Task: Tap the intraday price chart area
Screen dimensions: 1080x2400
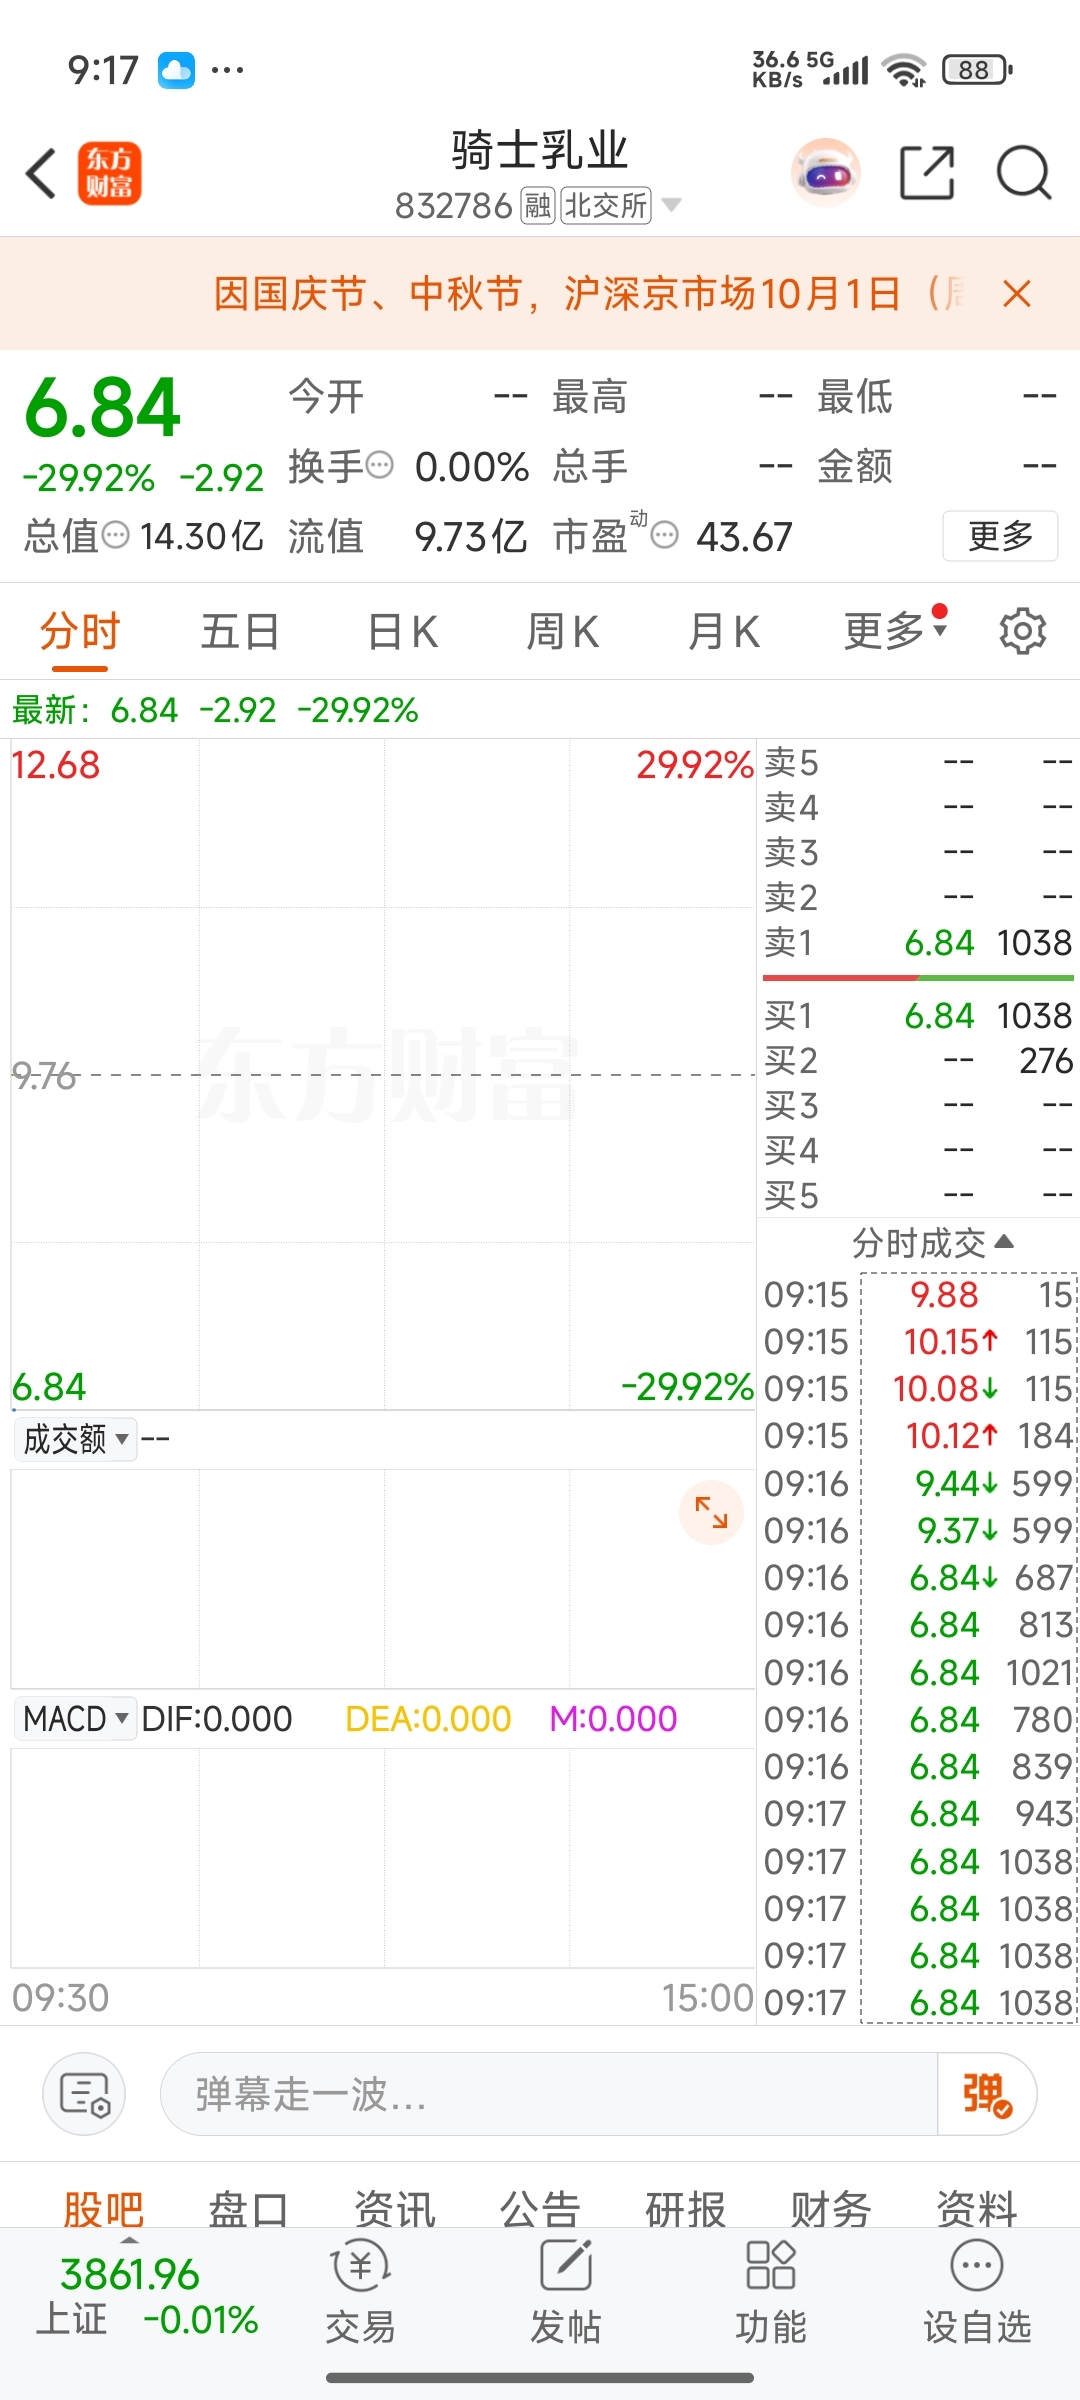Action: pos(383,1075)
